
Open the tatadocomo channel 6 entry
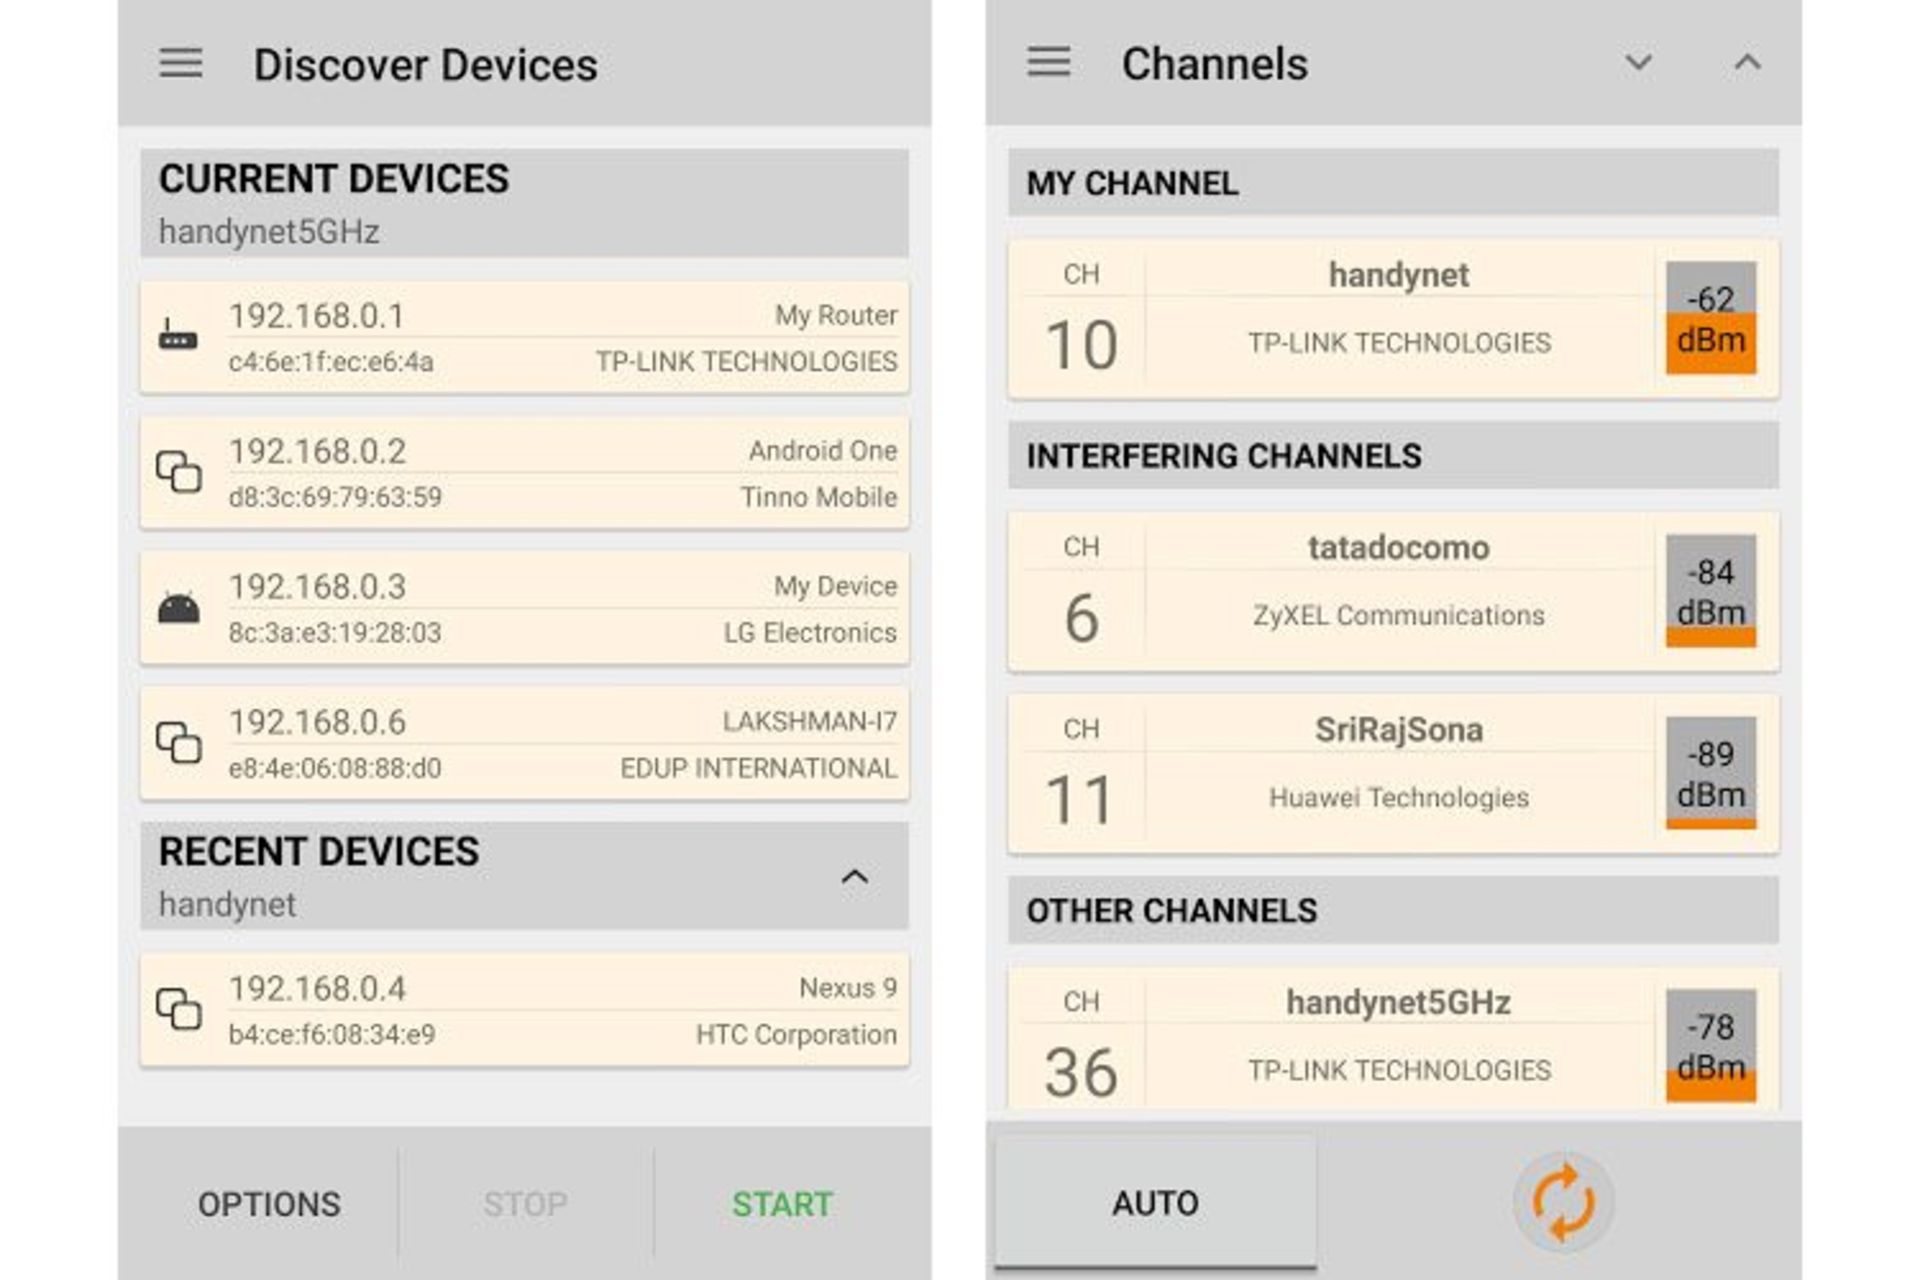tap(1397, 591)
